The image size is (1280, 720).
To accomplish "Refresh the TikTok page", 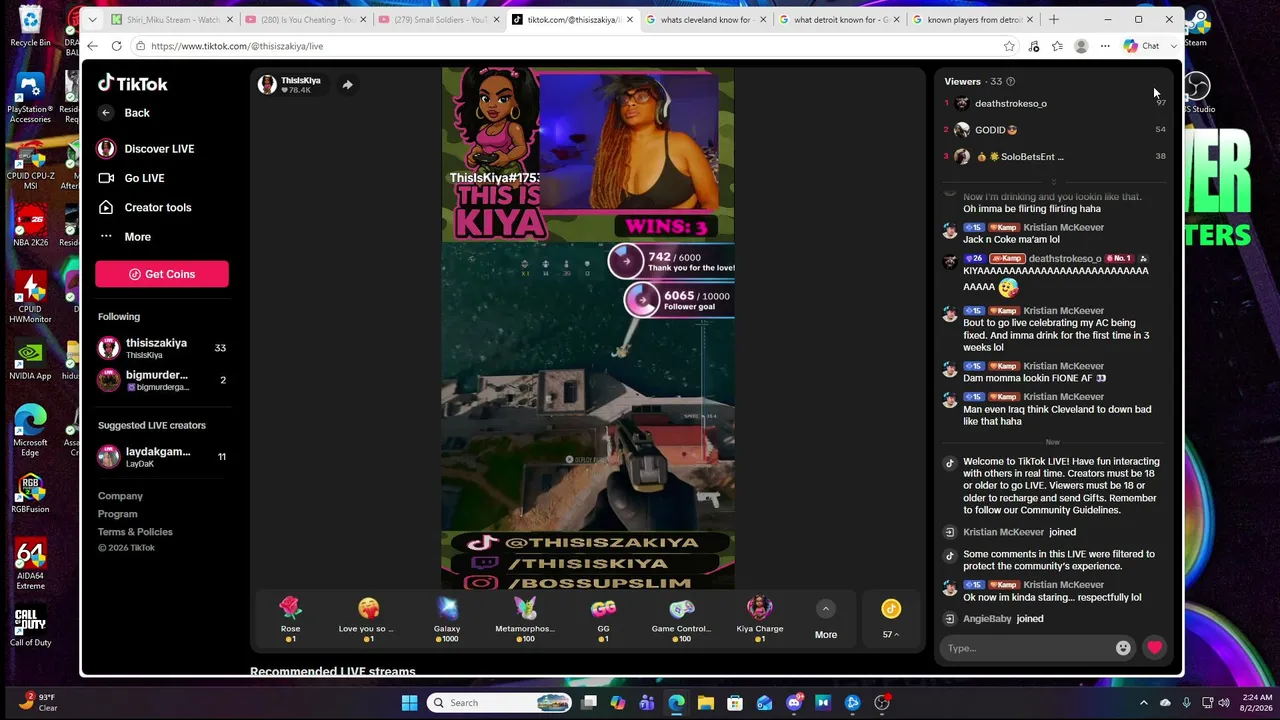I will 117,46.
